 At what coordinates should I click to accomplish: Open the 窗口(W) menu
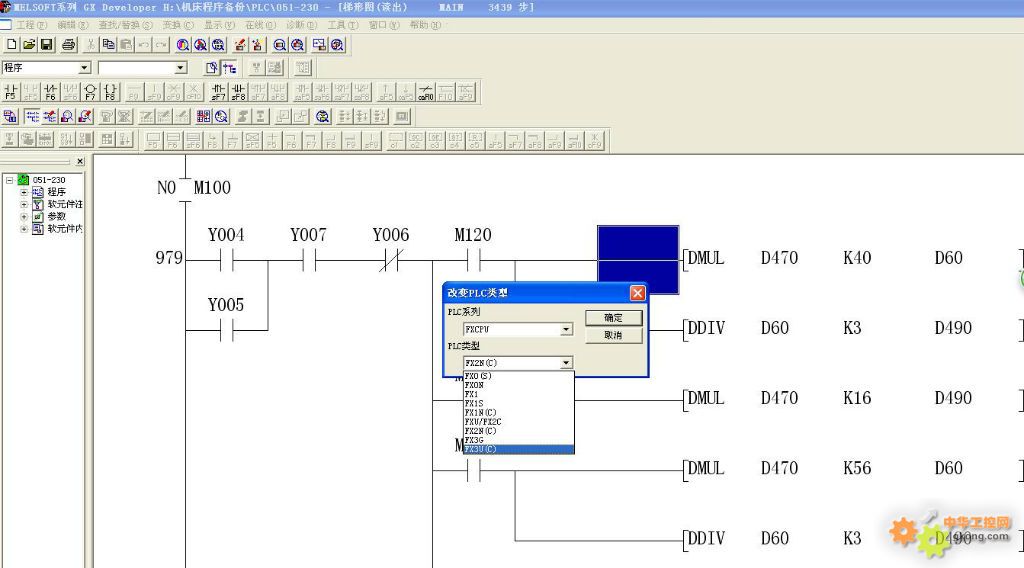(384, 25)
